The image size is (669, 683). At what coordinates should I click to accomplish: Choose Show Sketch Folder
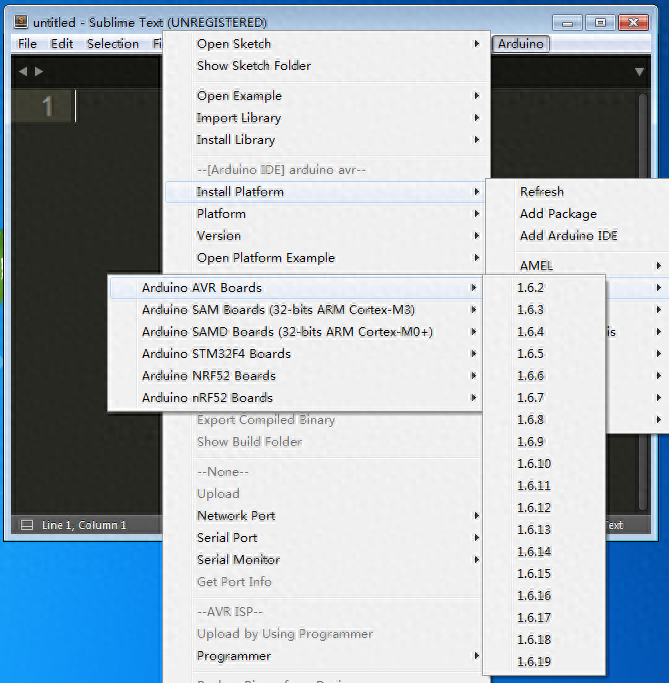point(327,65)
